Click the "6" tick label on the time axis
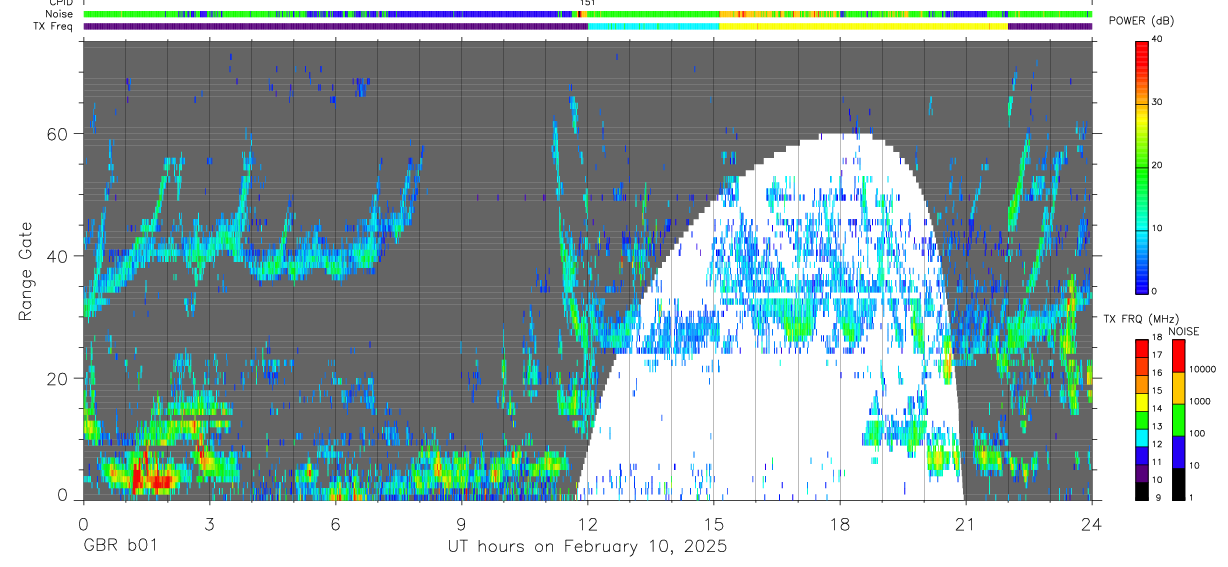Image resolution: width=1228 pixels, height=567 pixels. (335, 524)
